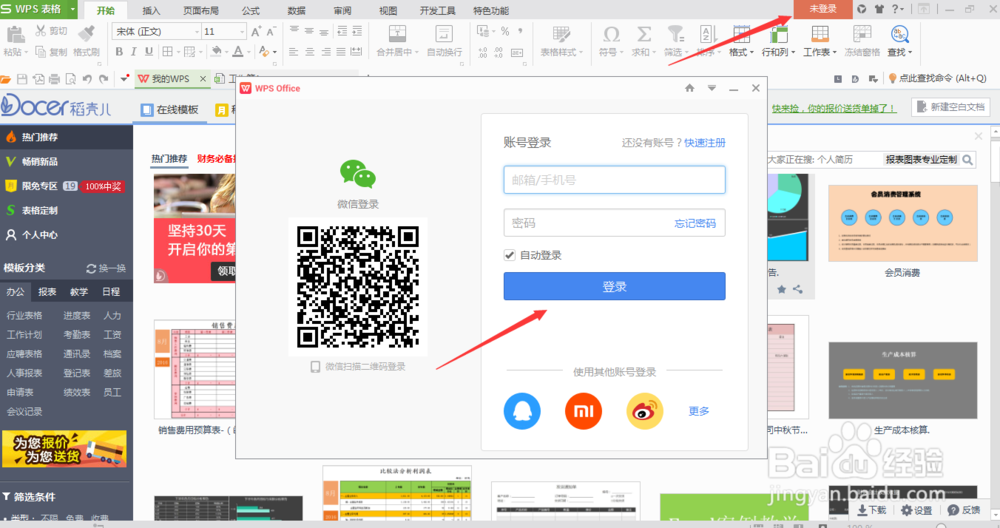1000x528 pixels.
Task: Click the decrease font size icon
Action: click(271, 31)
